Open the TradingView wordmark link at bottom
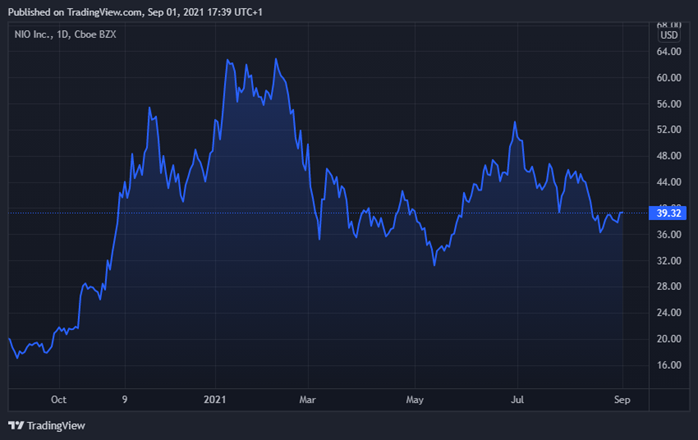 coord(55,426)
